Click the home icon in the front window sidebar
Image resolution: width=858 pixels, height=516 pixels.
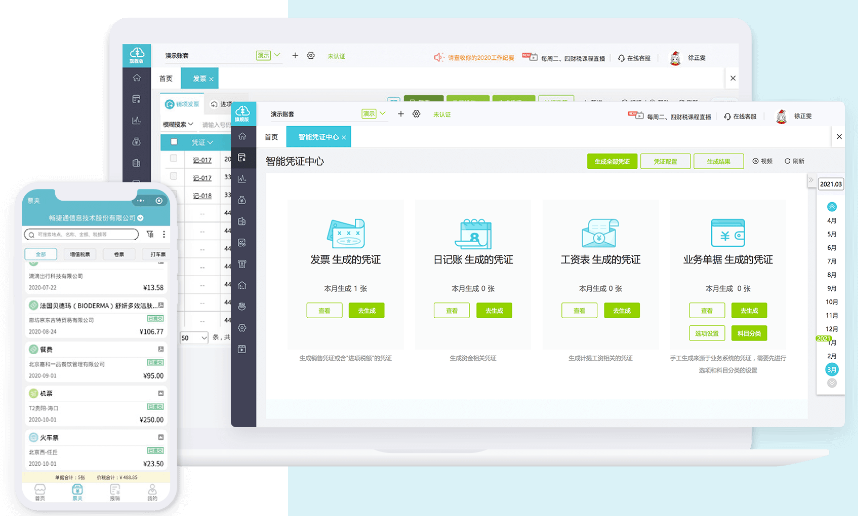[242, 137]
